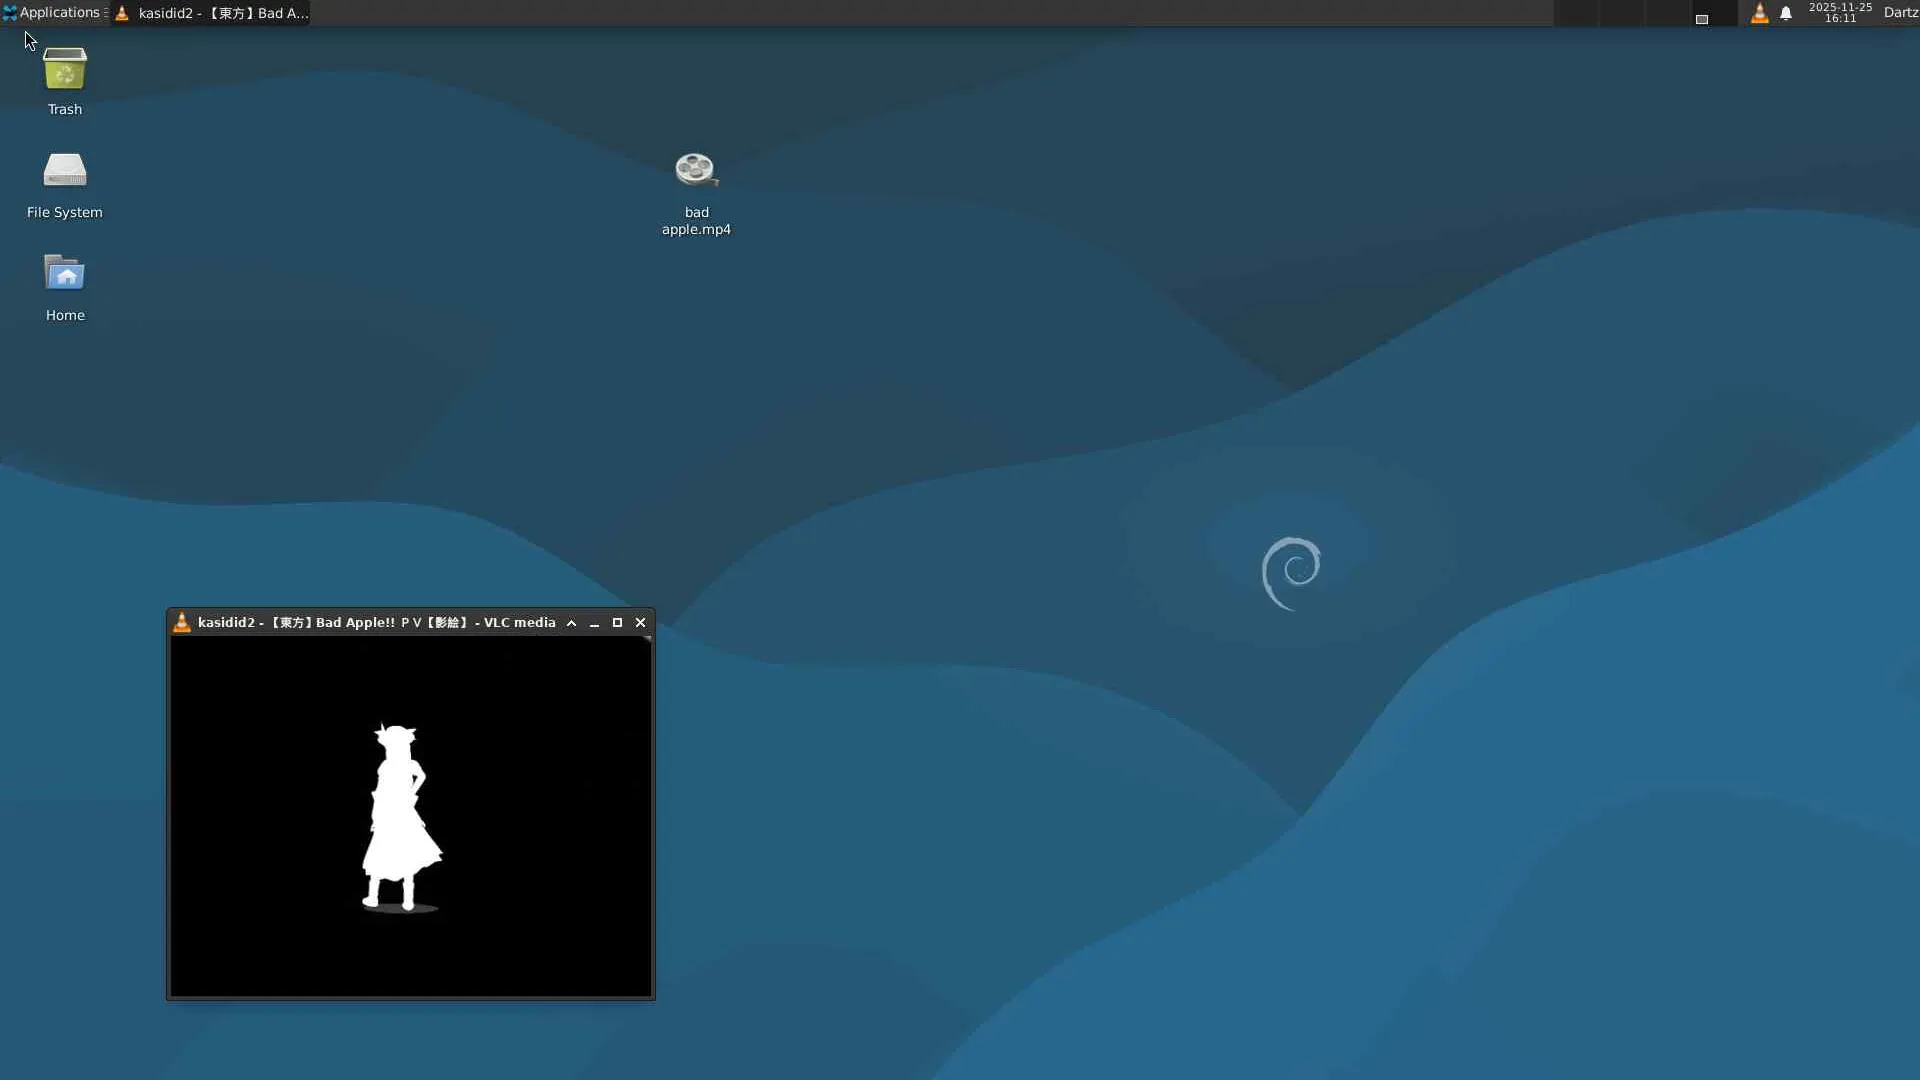The height and width of the screenshot is (1080, 1920).
Task: Click the kasidid2 Bad Apple taskbar window button
Action: click(212, 13)
